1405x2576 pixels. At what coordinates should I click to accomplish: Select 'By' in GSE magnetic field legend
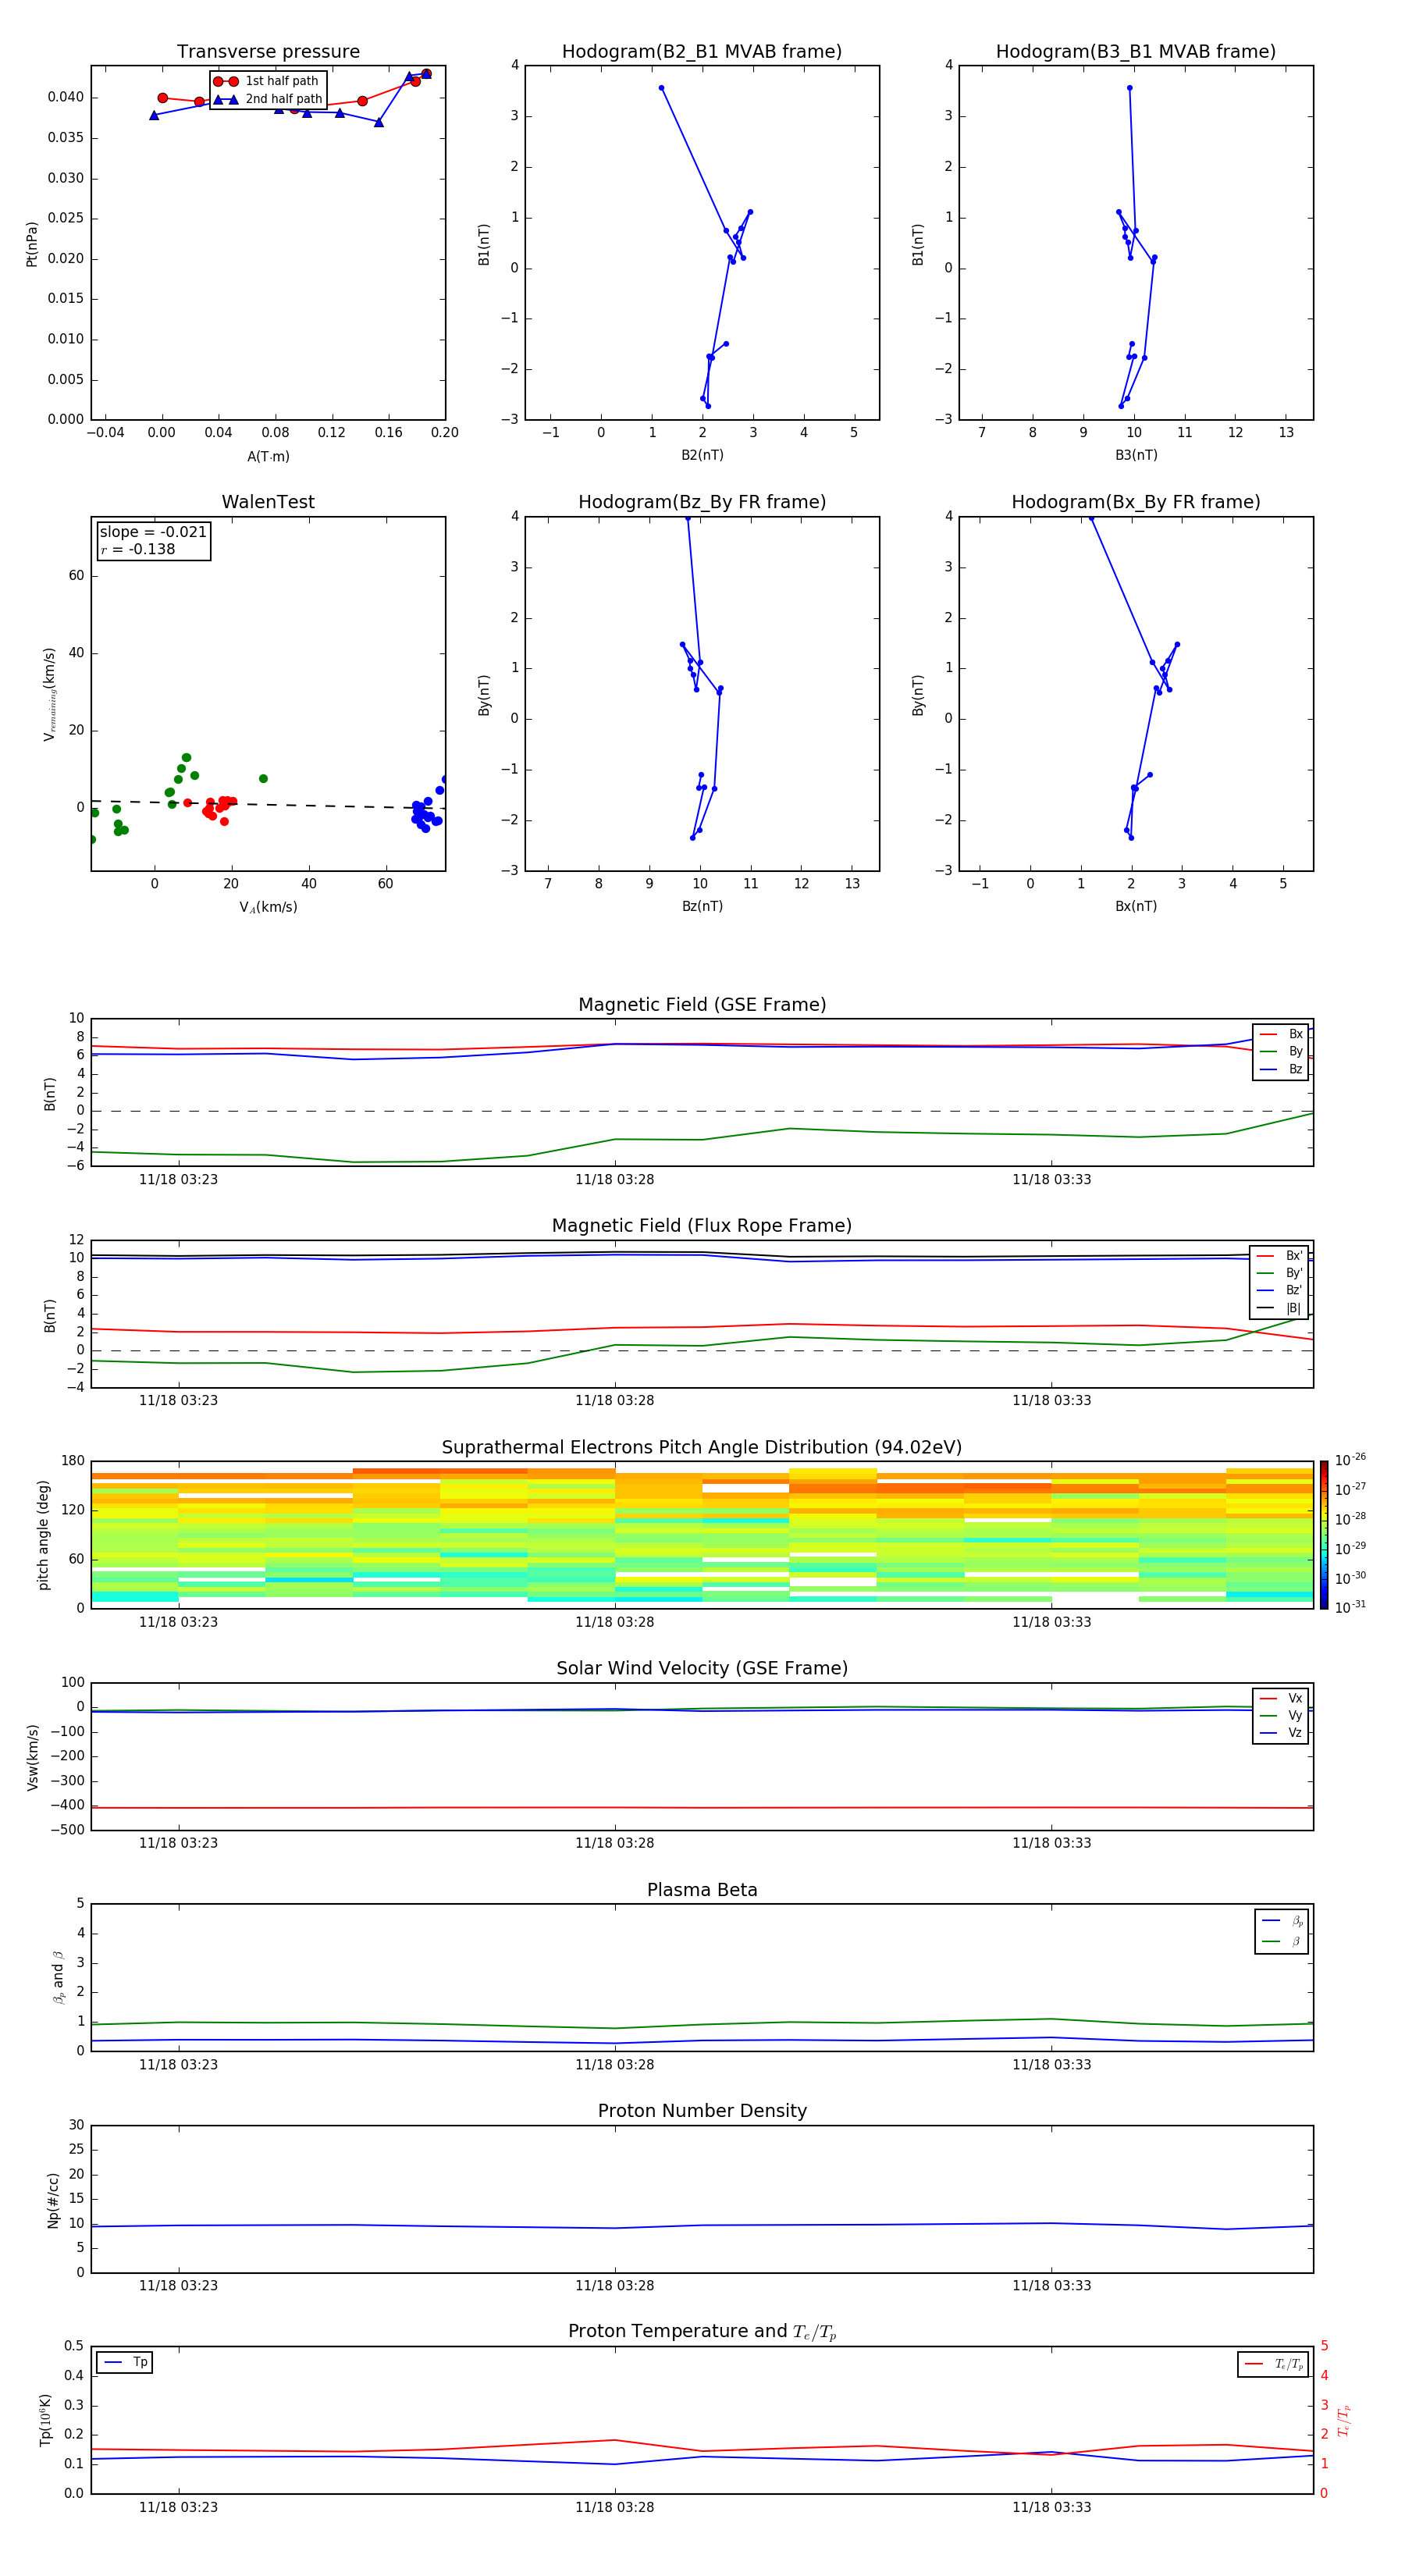click(1281, 1051)
